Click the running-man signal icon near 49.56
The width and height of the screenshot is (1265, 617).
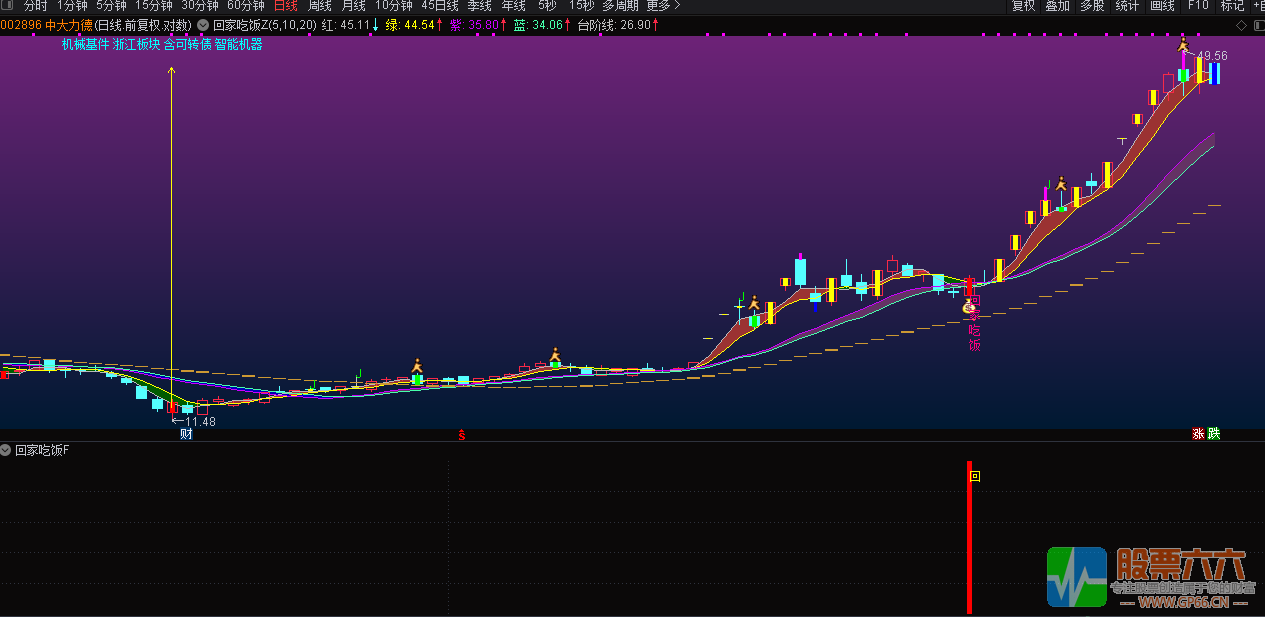(1183, 44)
